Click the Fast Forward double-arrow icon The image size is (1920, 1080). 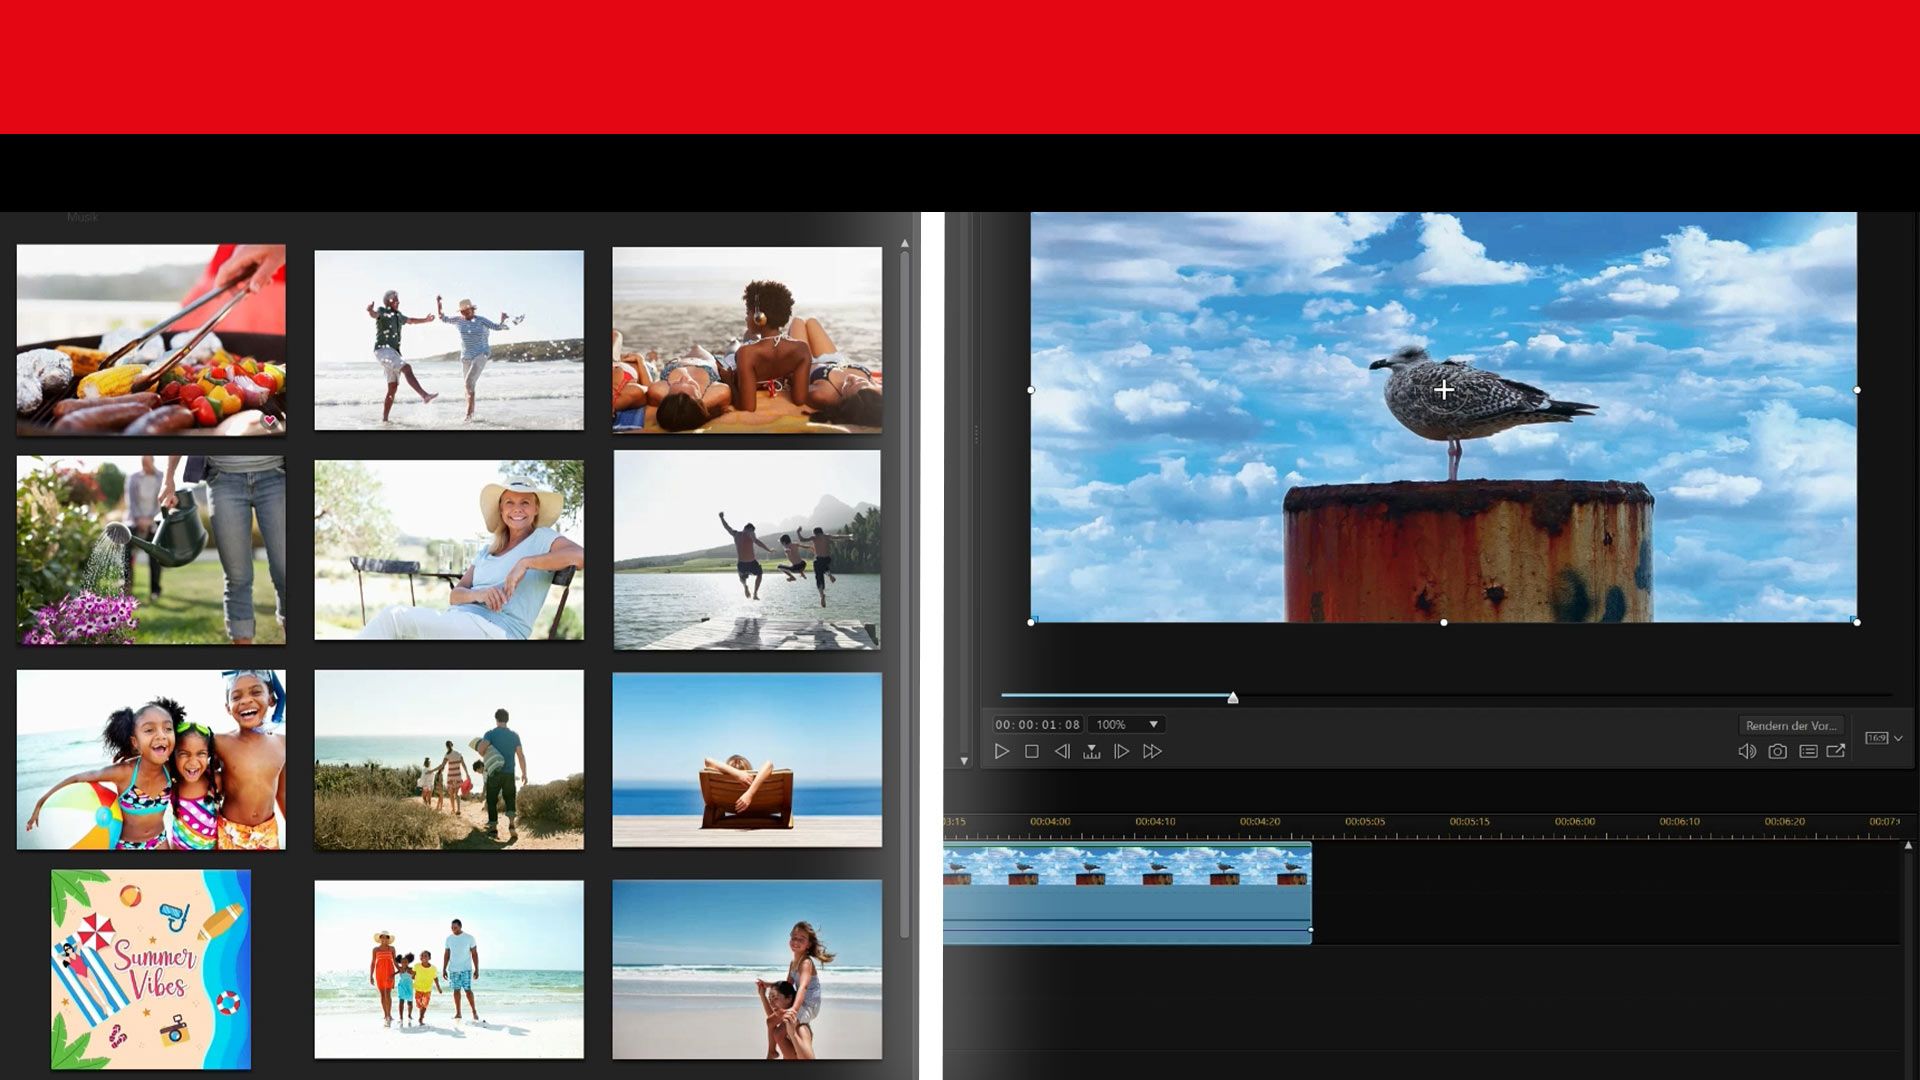click(x=1152, y=751)
